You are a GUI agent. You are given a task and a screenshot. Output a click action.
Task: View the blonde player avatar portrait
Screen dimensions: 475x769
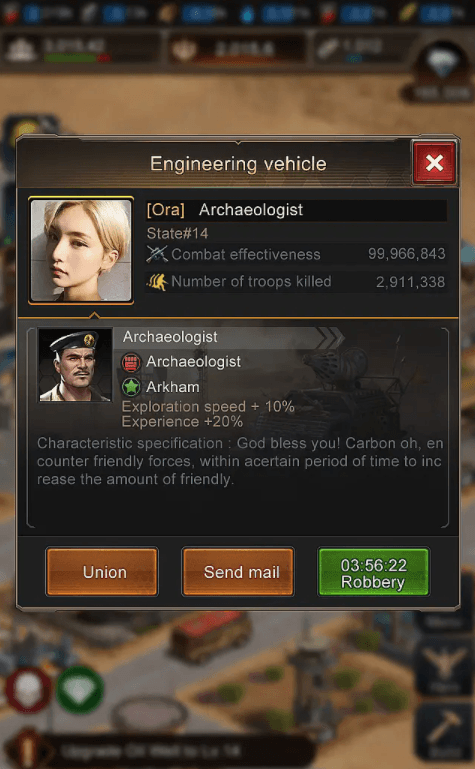81,250
